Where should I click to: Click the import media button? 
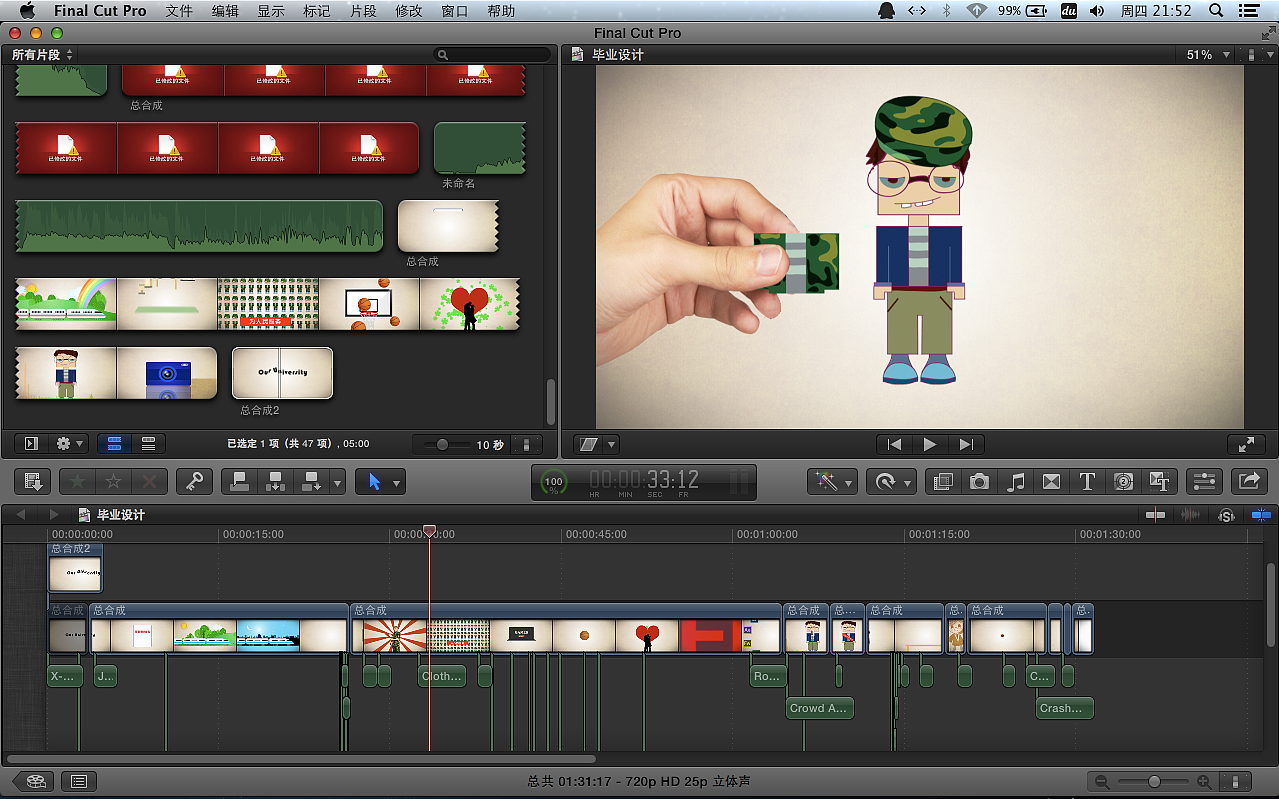33,481
